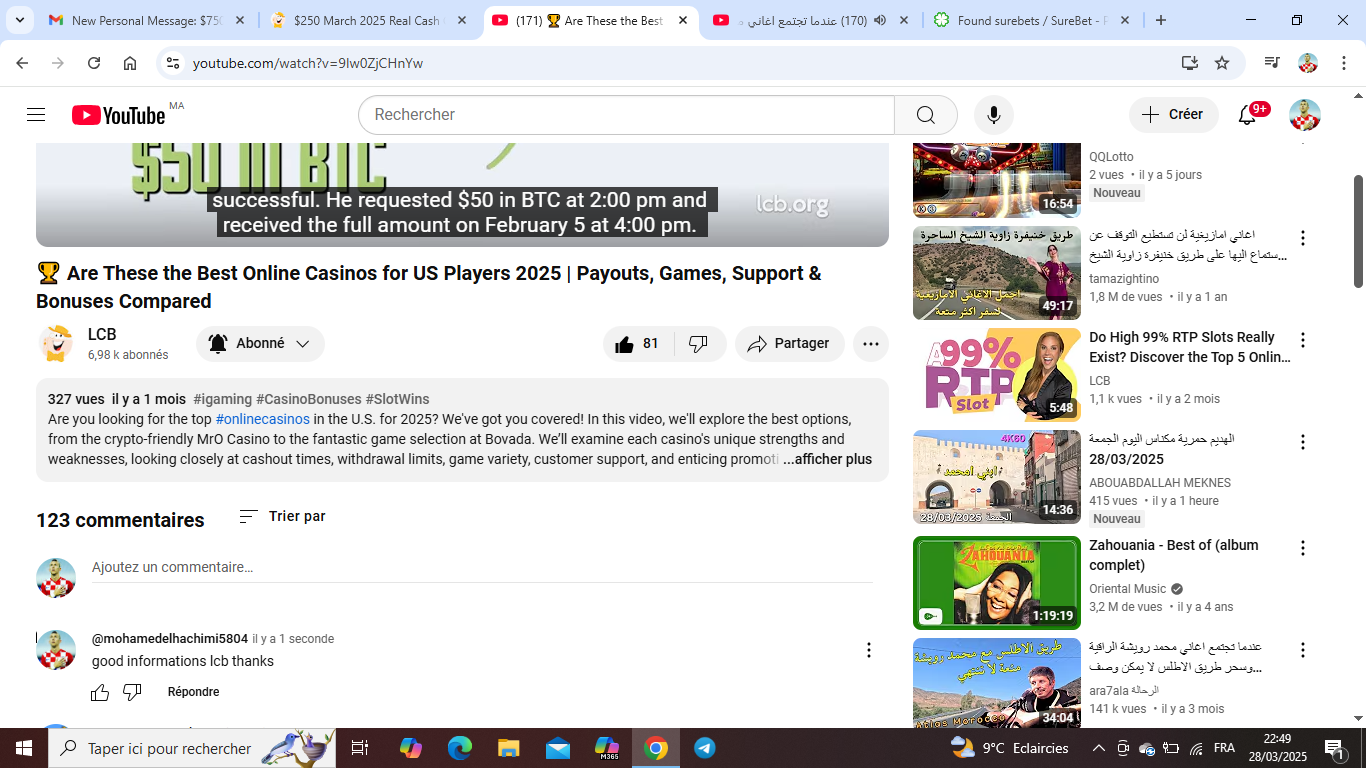Open options for 99% RTP Slots video
Screen dimensions: 1366x768
1303,340
